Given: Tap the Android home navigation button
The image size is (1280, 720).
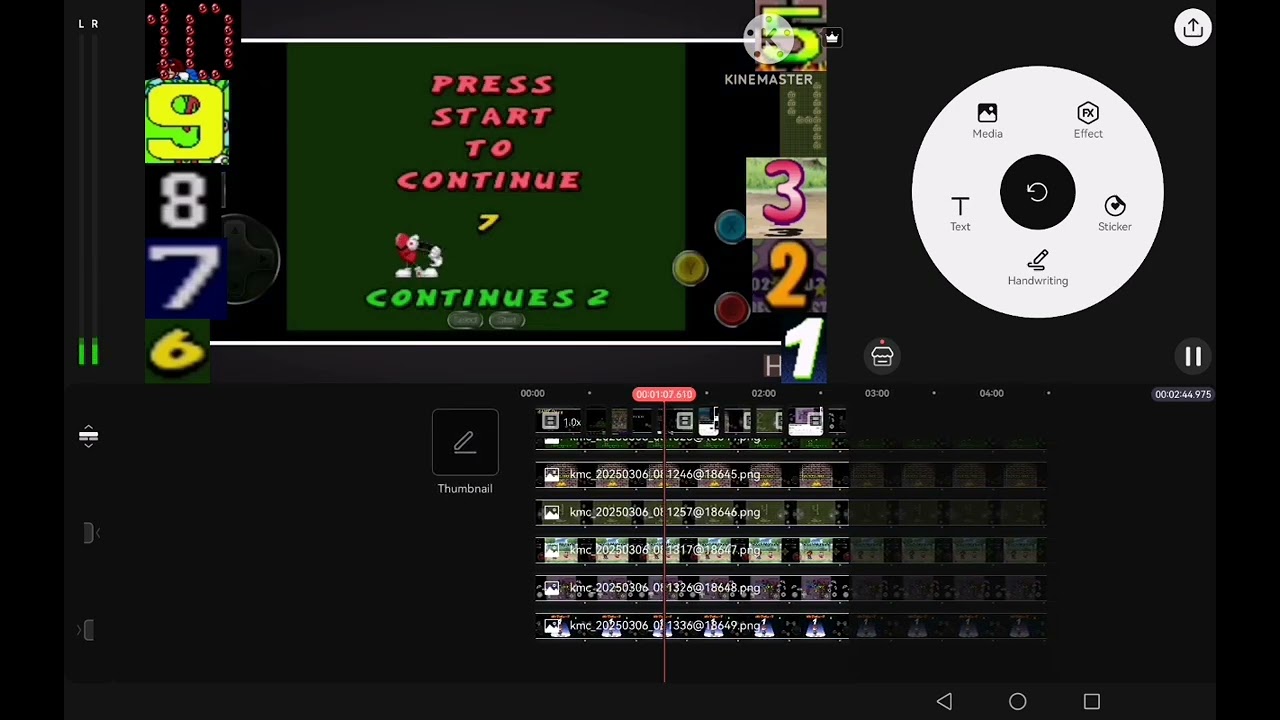Looking at the screenshot, I should coord(1018,702).
